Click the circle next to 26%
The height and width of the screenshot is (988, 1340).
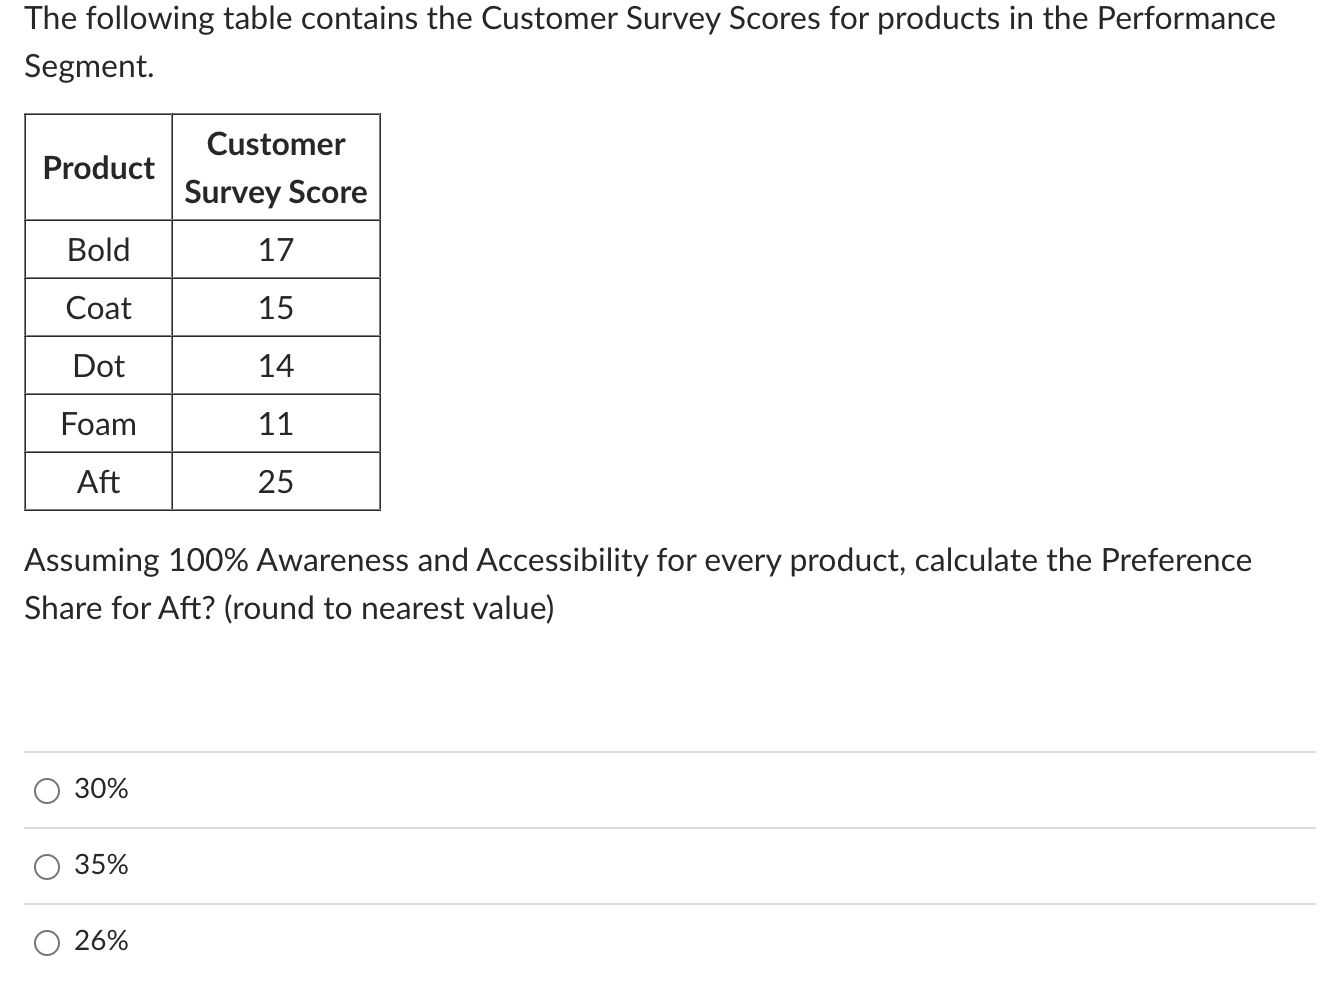[46, 941]
